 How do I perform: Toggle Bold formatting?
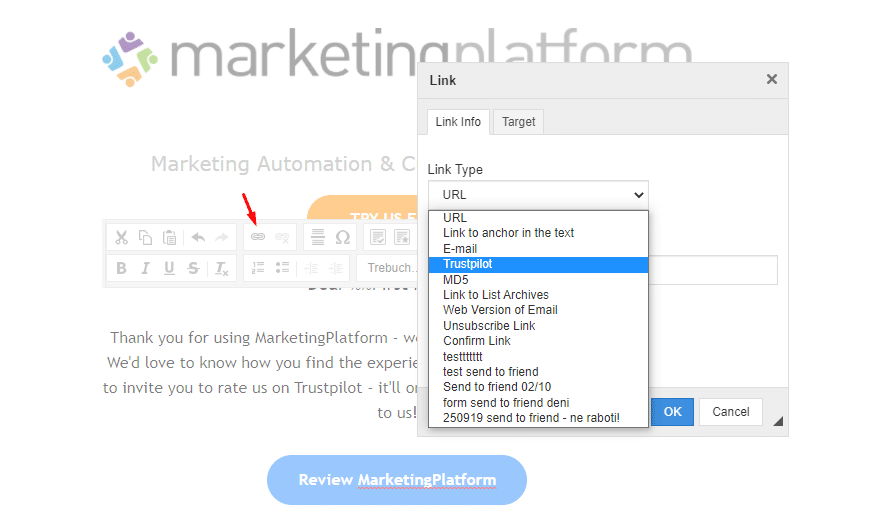click(x=121, y=268)
